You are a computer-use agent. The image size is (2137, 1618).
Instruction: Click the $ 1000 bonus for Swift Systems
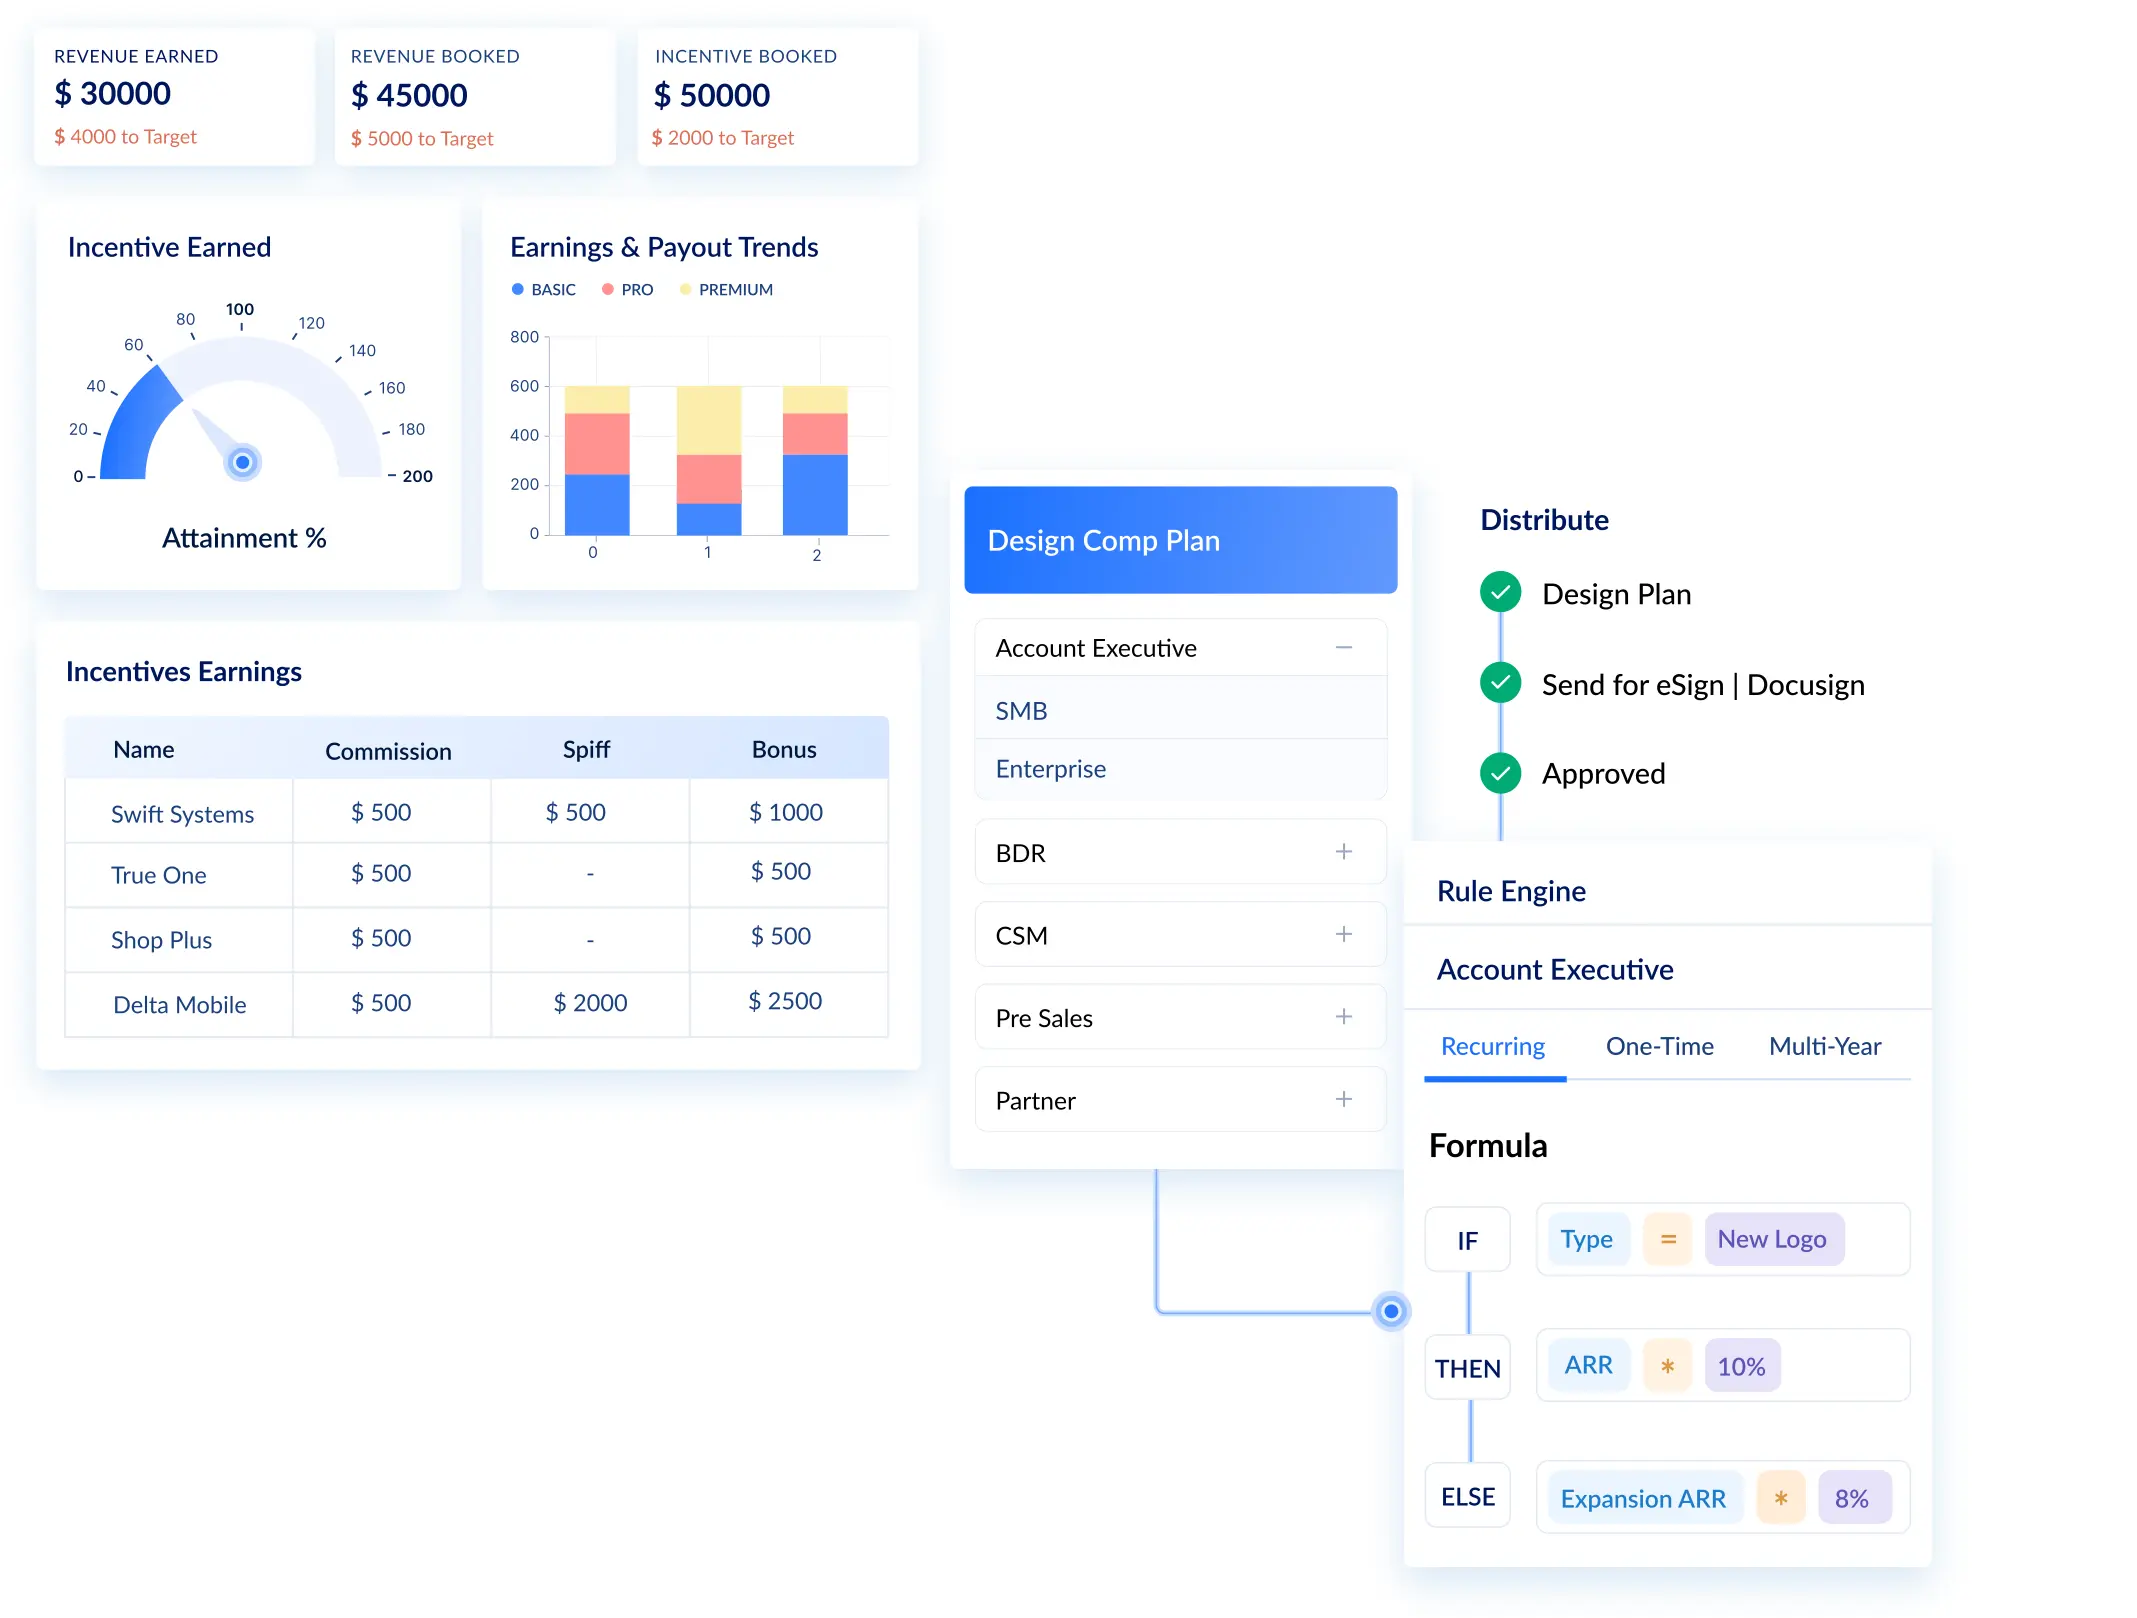(786, 812)
